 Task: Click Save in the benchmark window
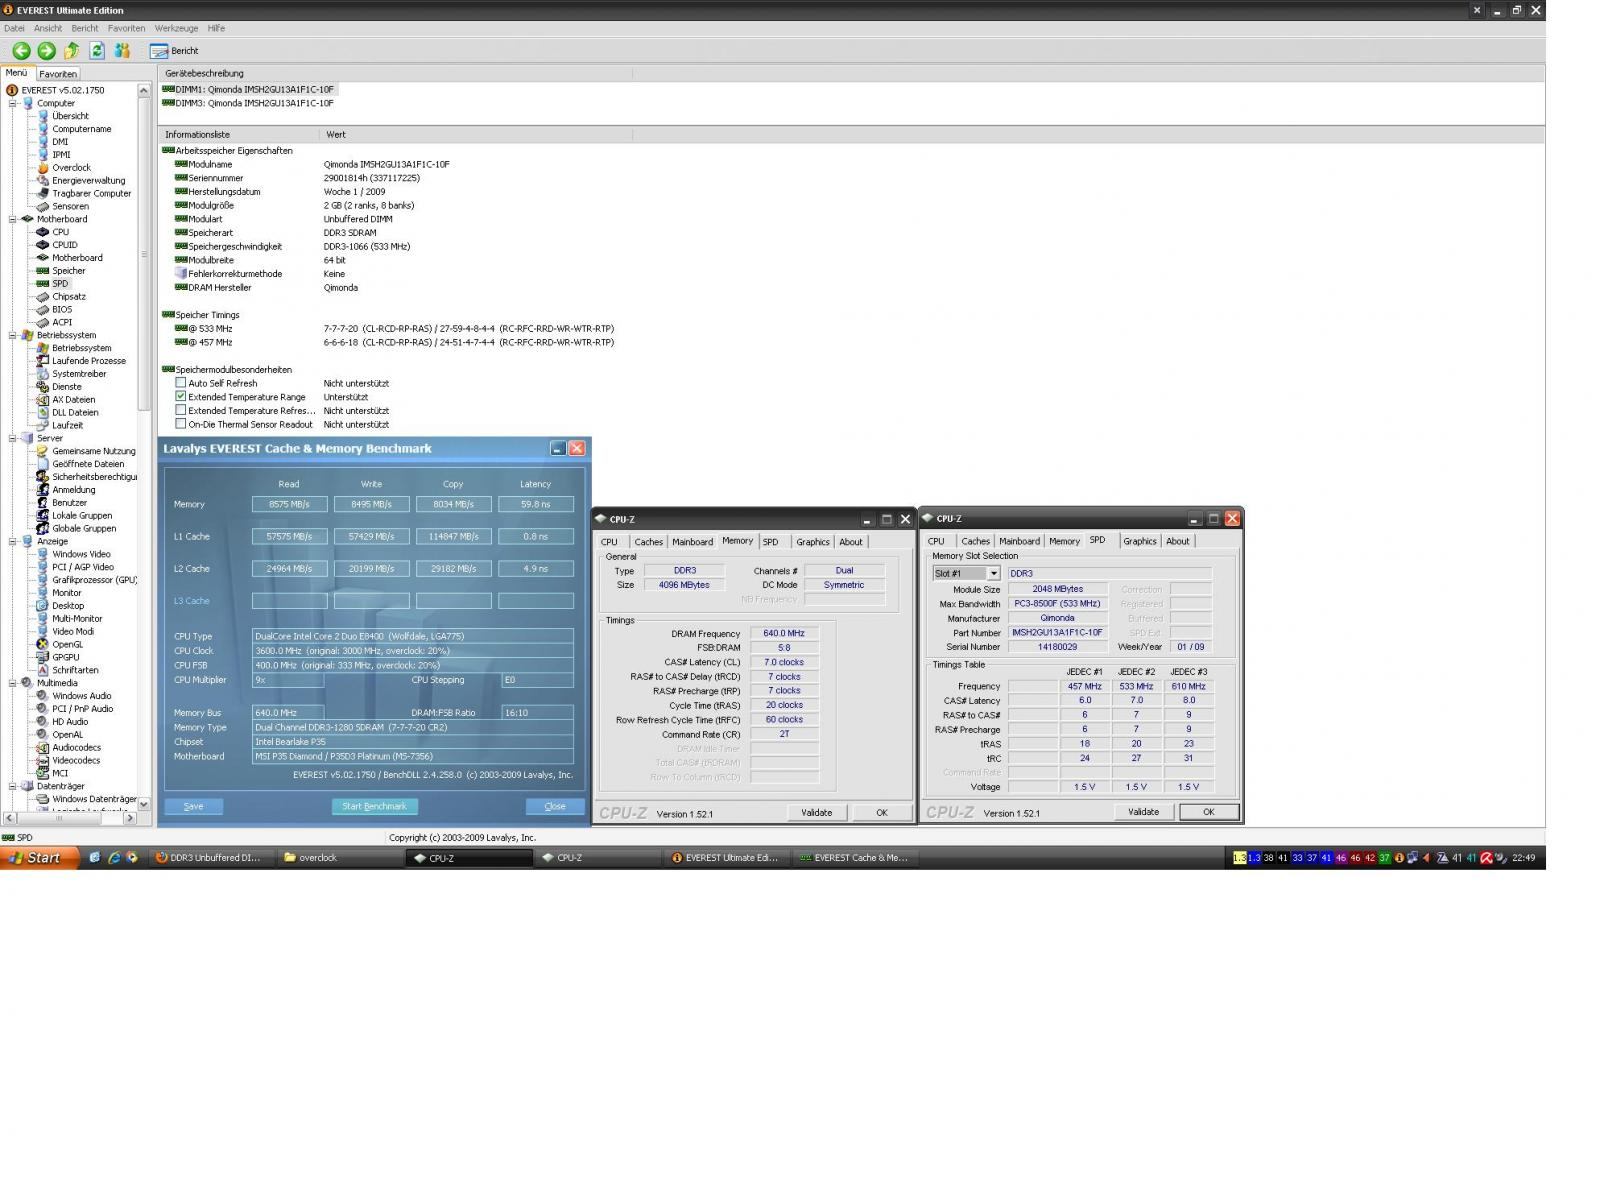[193, 806]
